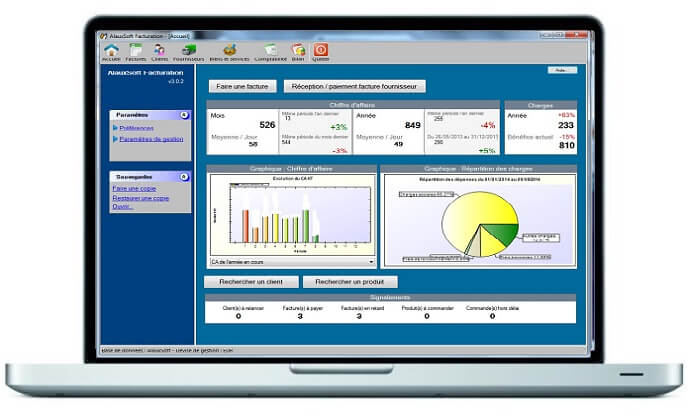This screenshot has width=694, height=416.
Task: Click the green +5% indicator
Action: [x=487, y=150]
